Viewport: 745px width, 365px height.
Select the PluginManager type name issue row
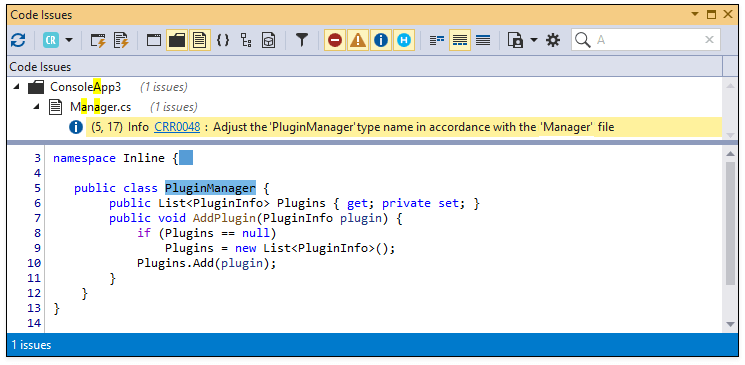404,127
